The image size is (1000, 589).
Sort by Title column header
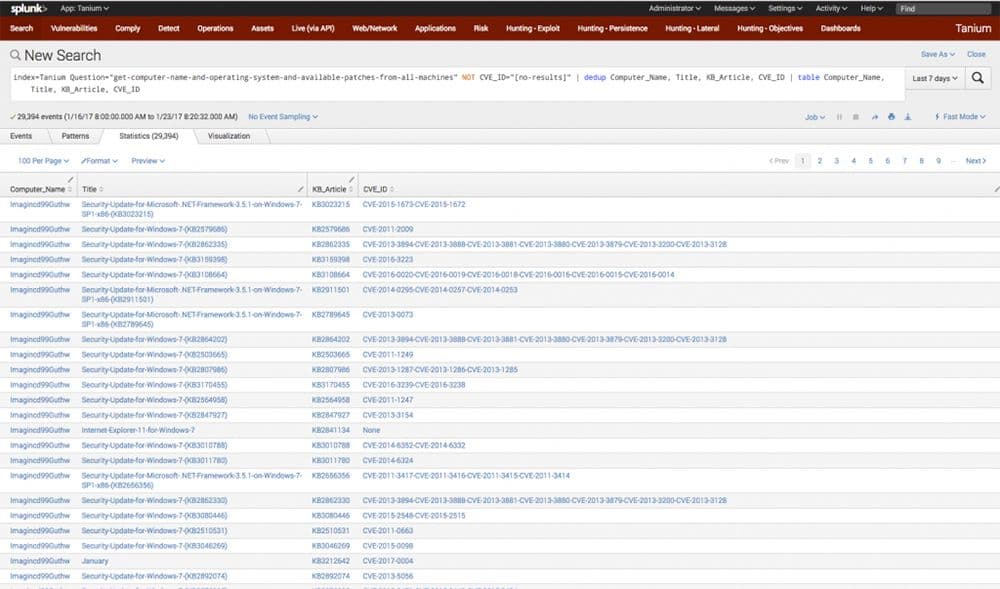(92, 189)
